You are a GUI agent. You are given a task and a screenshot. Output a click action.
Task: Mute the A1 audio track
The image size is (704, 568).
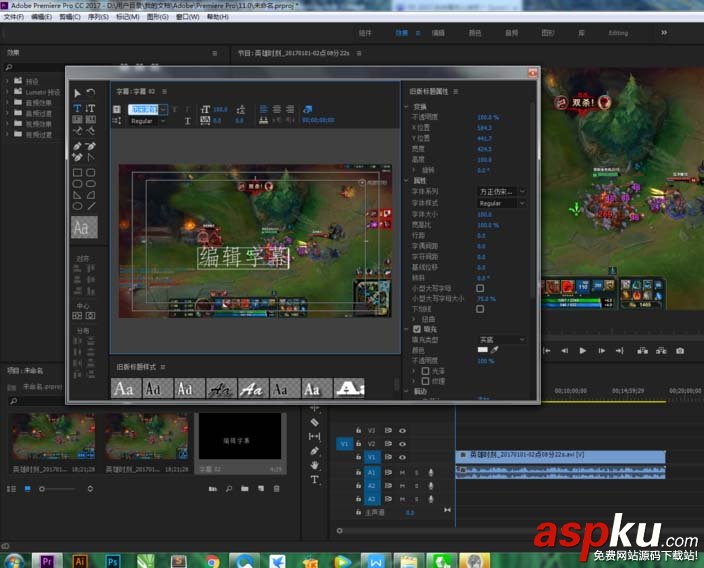[402, 472]
